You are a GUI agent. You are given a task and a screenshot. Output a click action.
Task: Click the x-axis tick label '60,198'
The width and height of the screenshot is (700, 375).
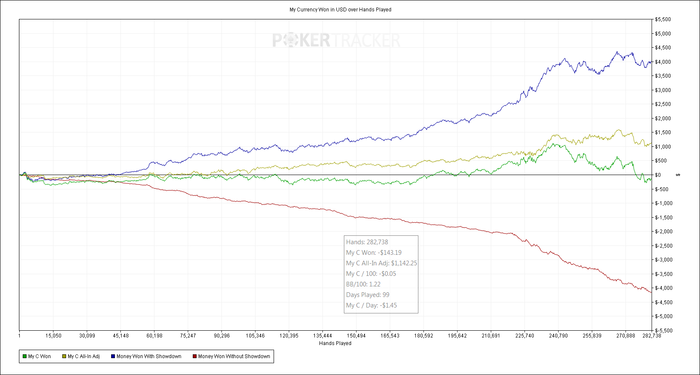(x=154, y=335)
